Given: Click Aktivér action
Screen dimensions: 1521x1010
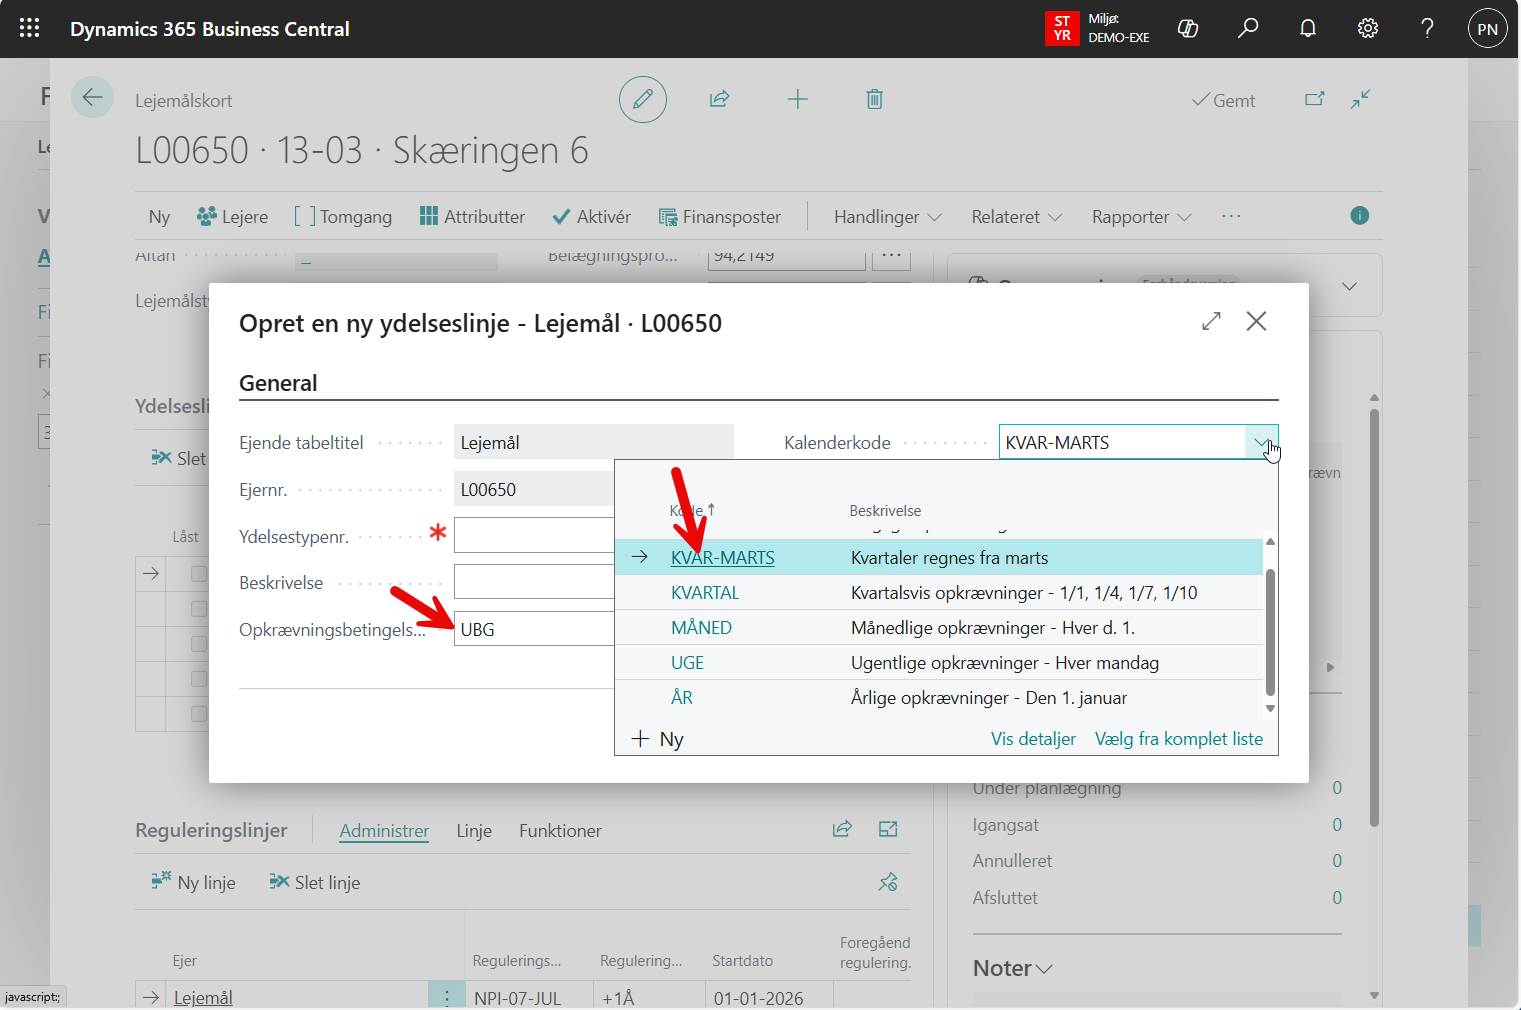Looking at the screenshot, I should tap(592, 217).
